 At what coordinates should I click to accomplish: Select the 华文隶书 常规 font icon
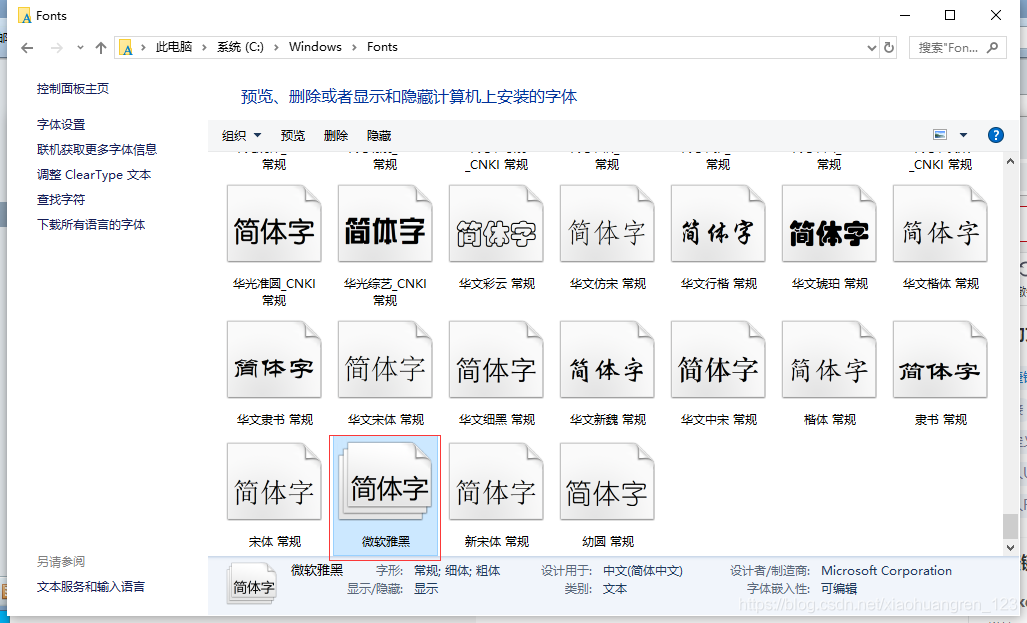pos(274,359)
